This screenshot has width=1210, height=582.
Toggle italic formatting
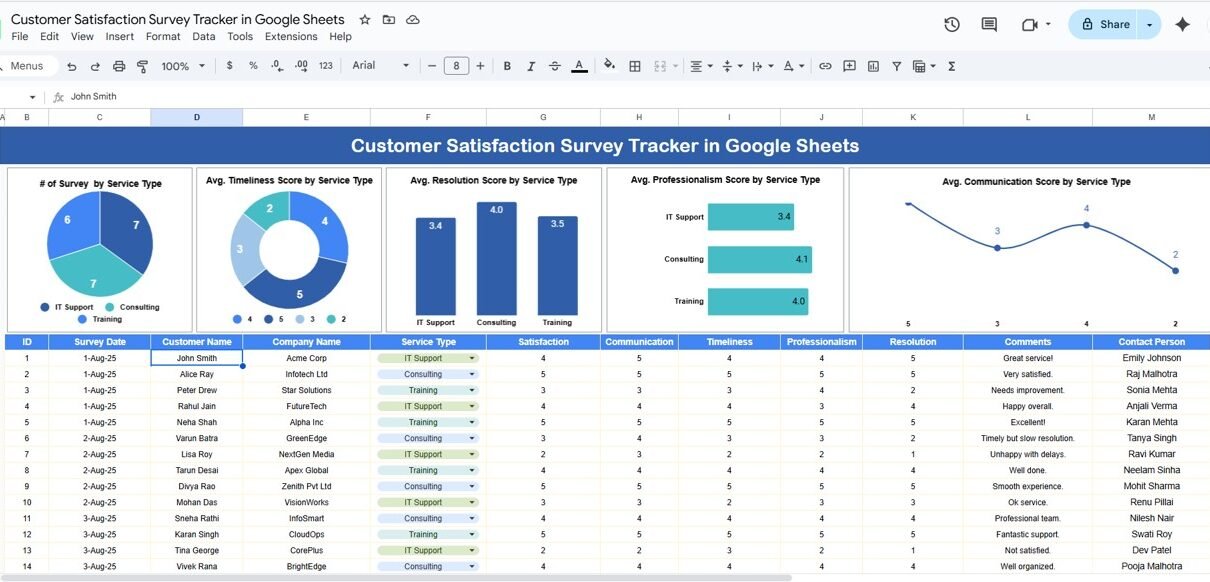[531, 66]
